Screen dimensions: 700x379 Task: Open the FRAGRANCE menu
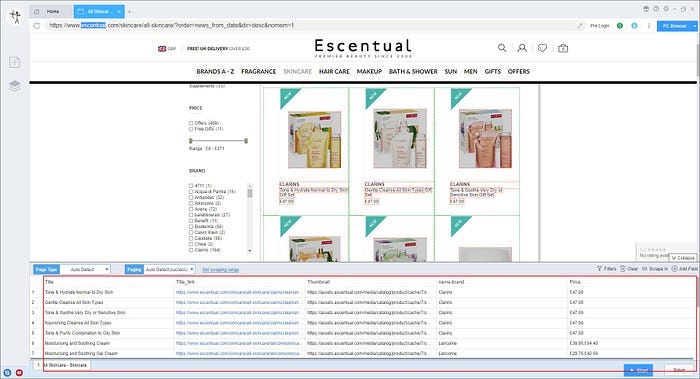258,71
